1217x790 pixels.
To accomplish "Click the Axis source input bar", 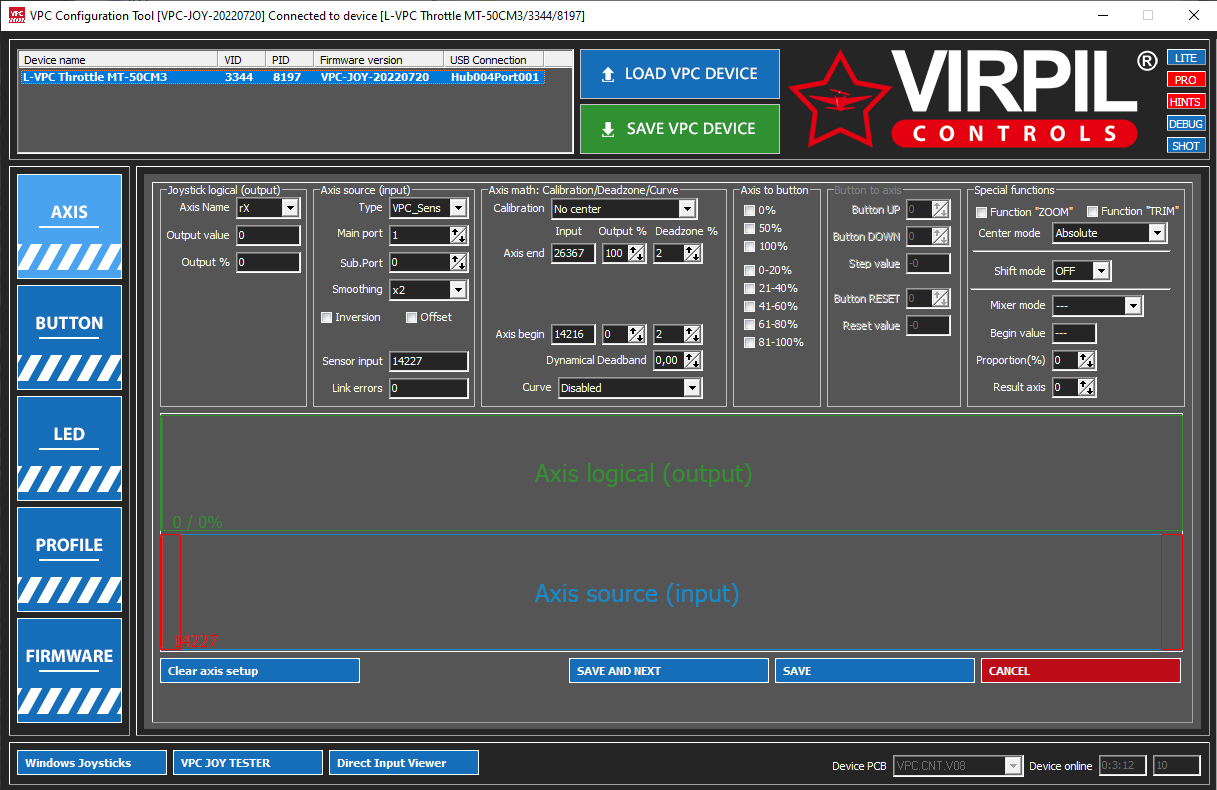I will tap(671, 592).
